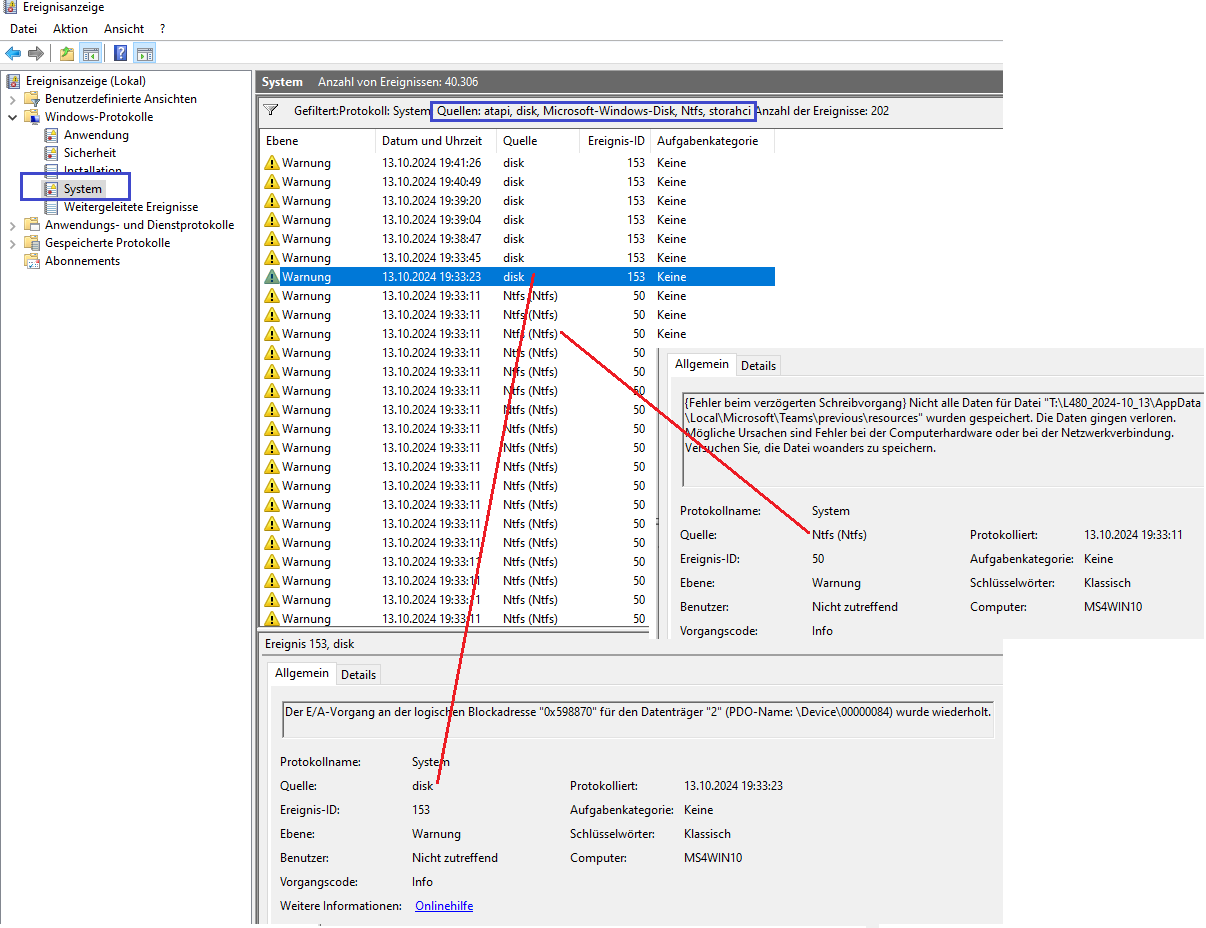Switch to the Details tab of event 50
The width and height of the screenshot is (1206, 928).
(x=757, y=365)
